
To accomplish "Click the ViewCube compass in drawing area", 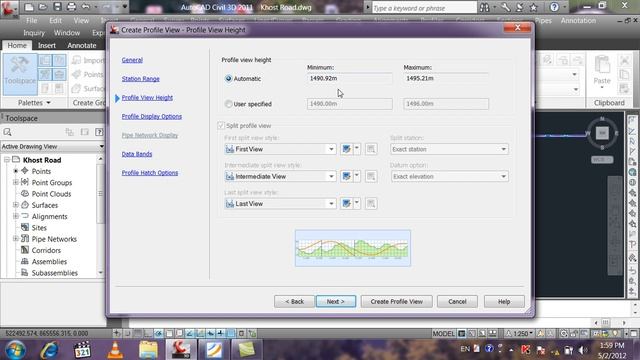I will click(602, 133).
